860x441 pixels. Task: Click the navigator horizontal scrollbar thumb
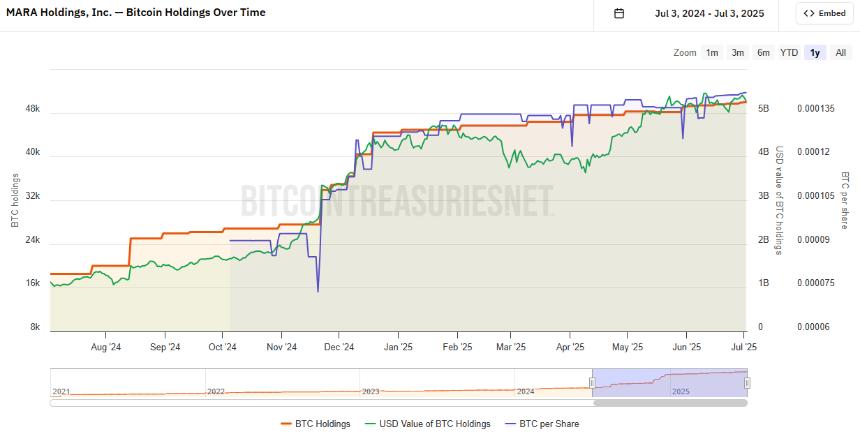point(670,403)
